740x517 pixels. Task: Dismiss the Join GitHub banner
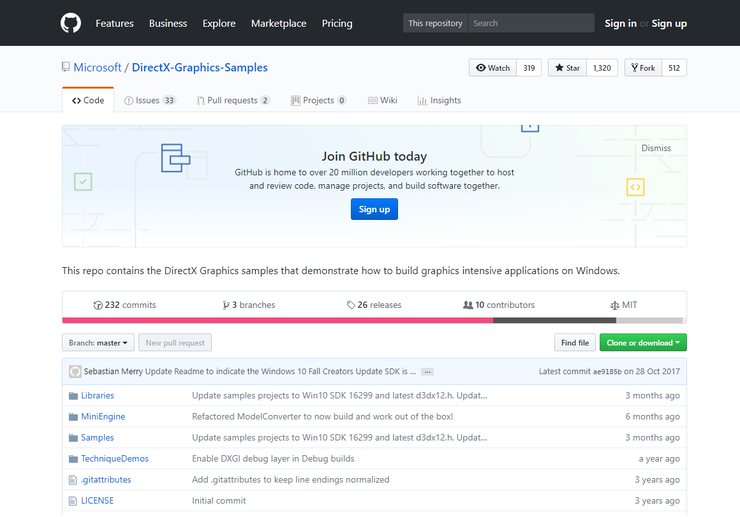click(656, 148)
